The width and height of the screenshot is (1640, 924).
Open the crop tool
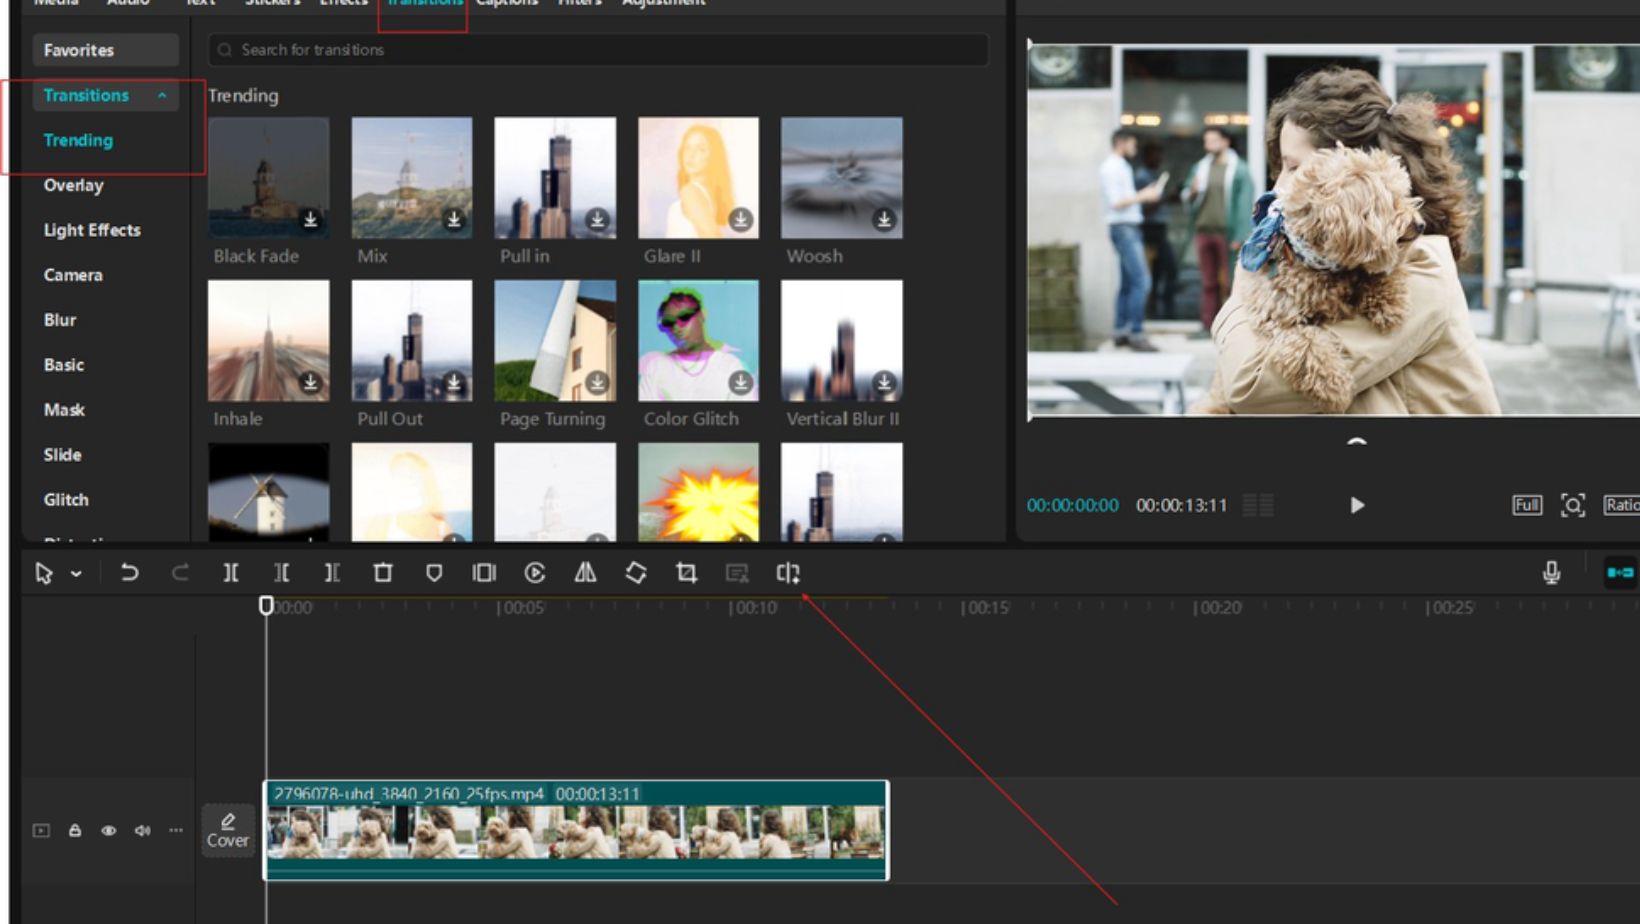click(x=686, y=573)
